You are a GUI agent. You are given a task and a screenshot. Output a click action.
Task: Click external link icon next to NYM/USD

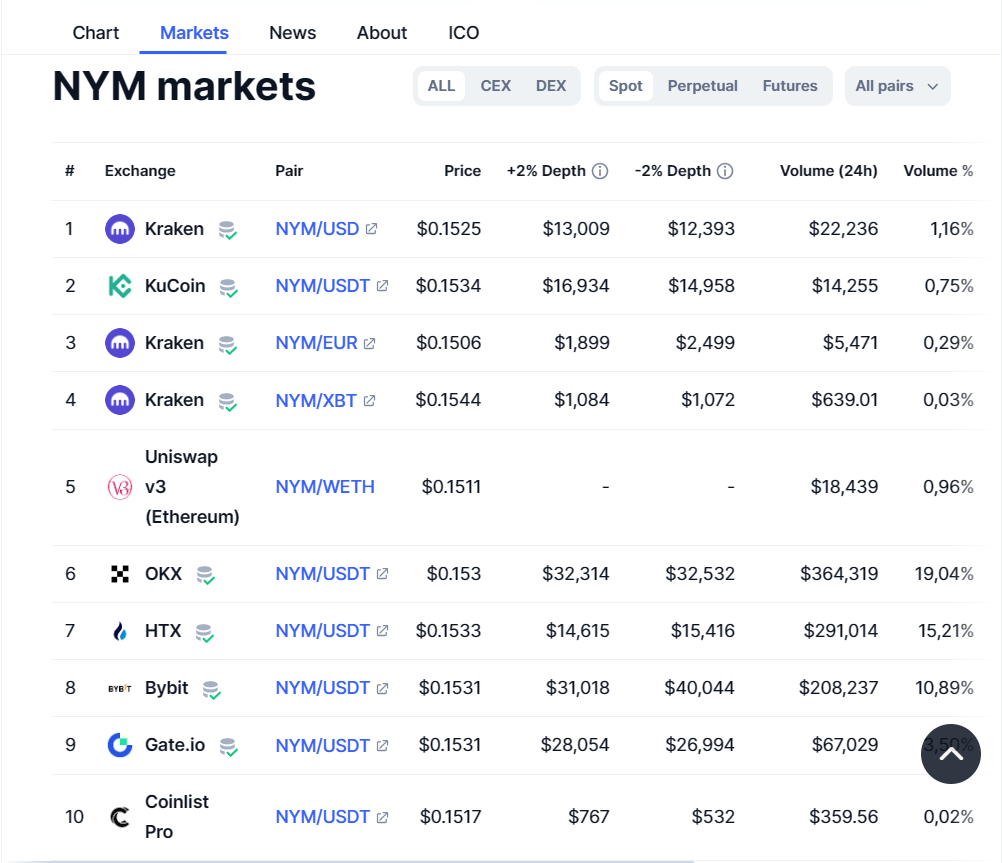[371, 229]
